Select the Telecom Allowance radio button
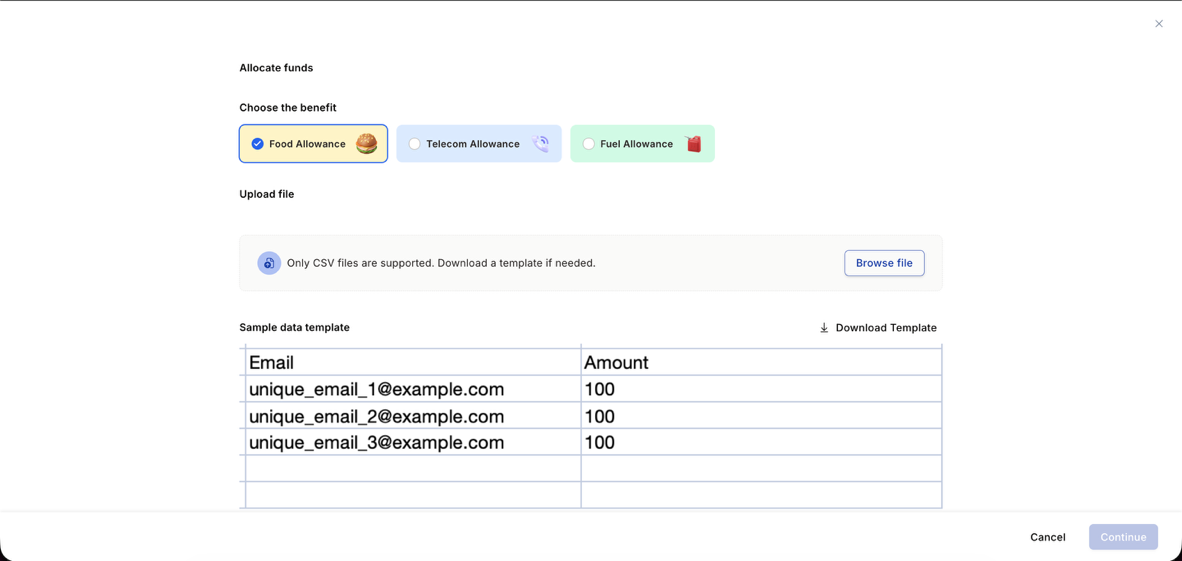Screen dimensions: 1182x561 tap(415, 144)
